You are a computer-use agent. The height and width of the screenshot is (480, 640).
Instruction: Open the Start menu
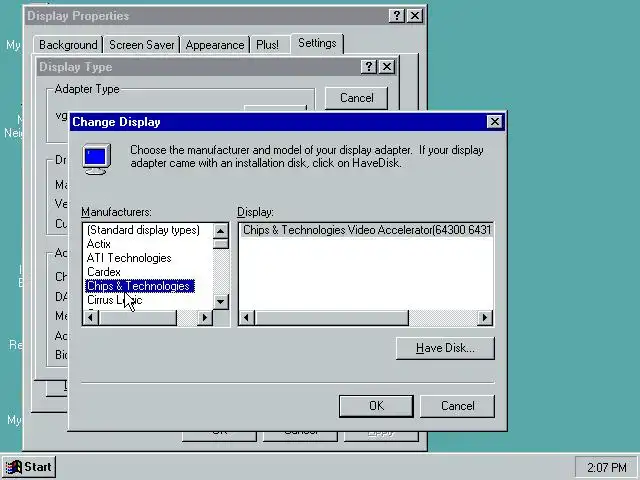point(29,467)
